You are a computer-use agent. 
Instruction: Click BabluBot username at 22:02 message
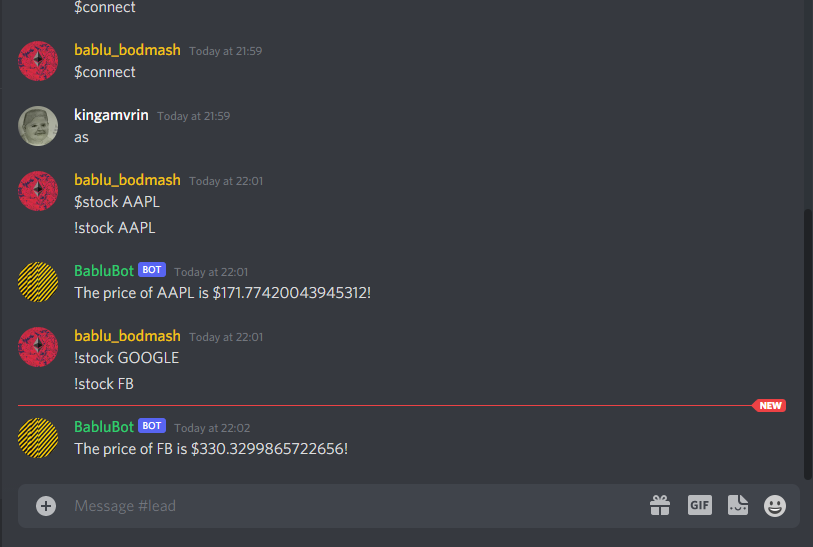click(x=104, y=427)
